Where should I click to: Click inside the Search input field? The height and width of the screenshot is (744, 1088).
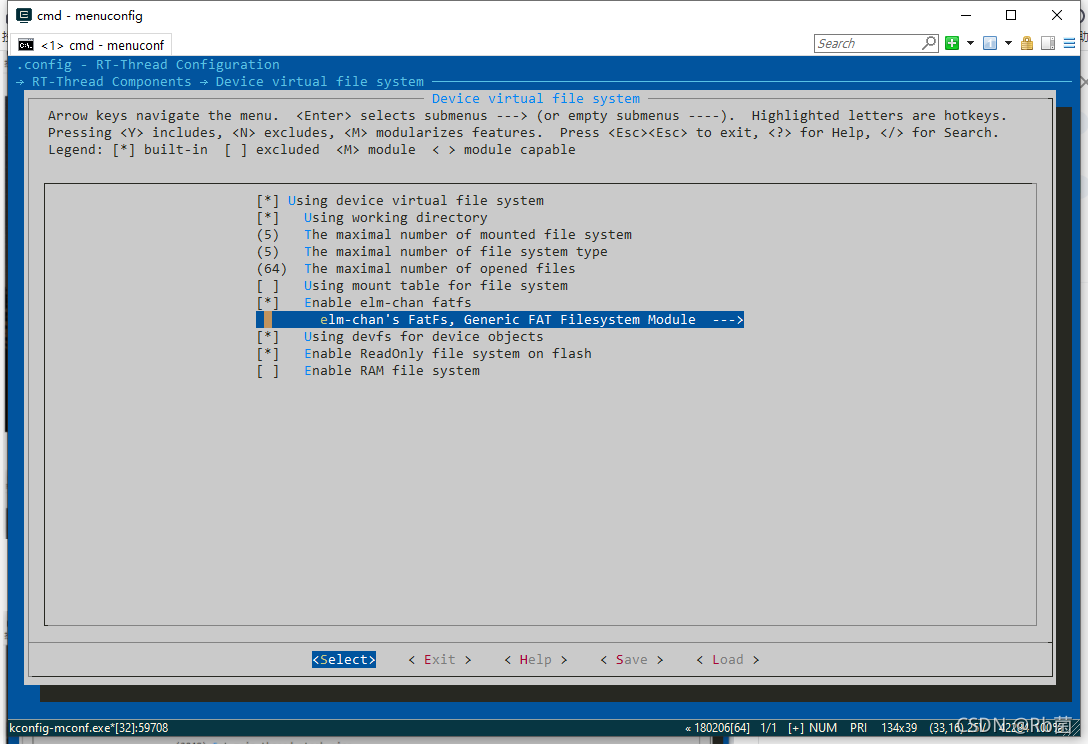pos(867,43)
